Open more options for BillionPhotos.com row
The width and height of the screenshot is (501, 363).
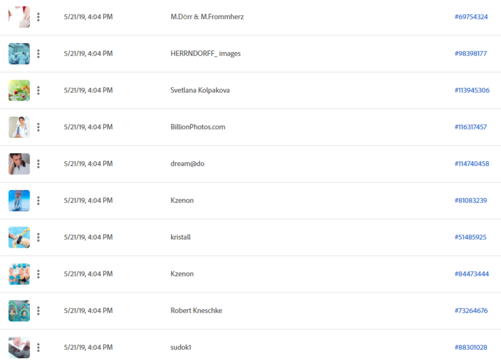point(38,127)
